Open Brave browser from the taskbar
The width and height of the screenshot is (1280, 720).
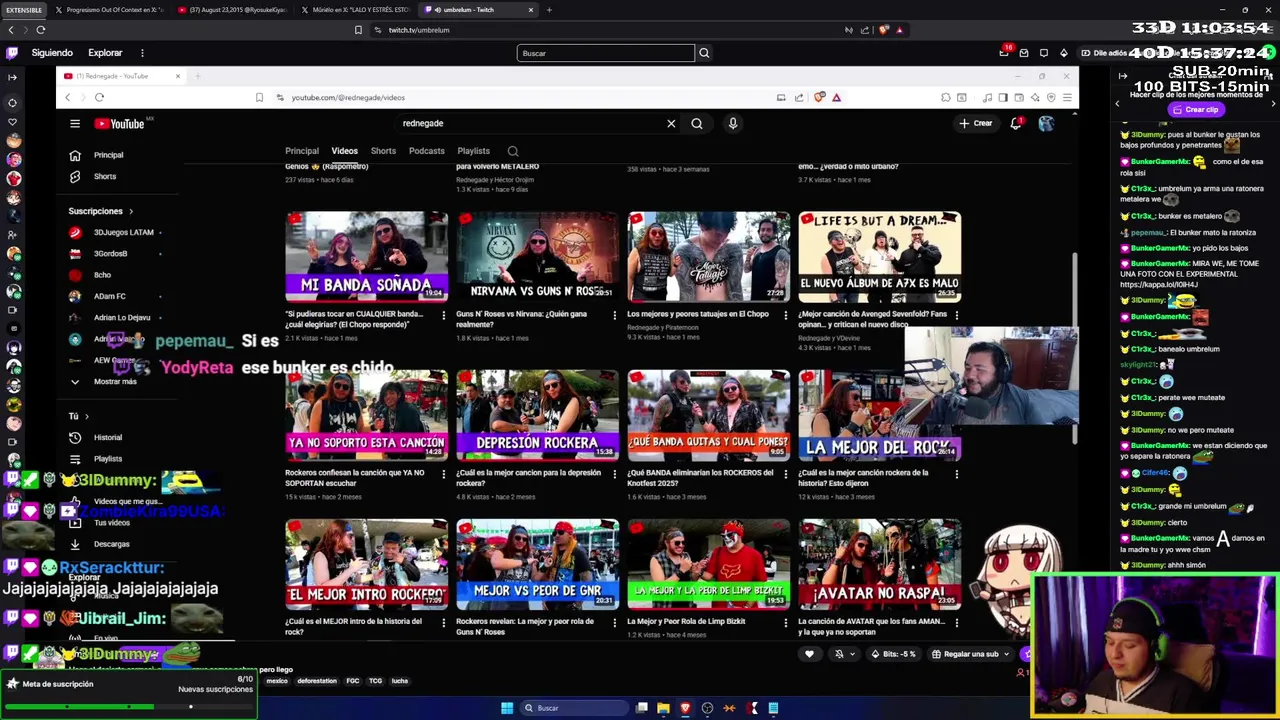[x=685, y=708]
